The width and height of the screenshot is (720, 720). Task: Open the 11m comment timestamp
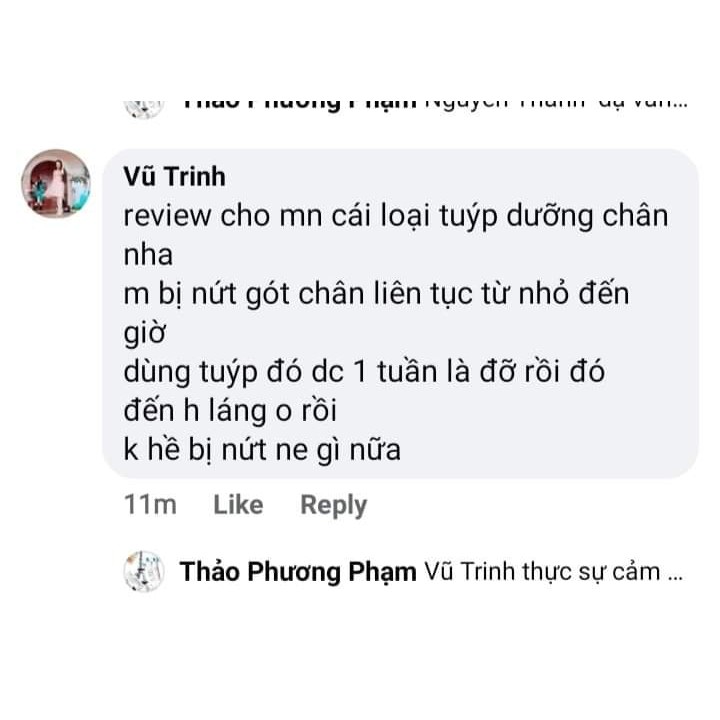[150, 505]
